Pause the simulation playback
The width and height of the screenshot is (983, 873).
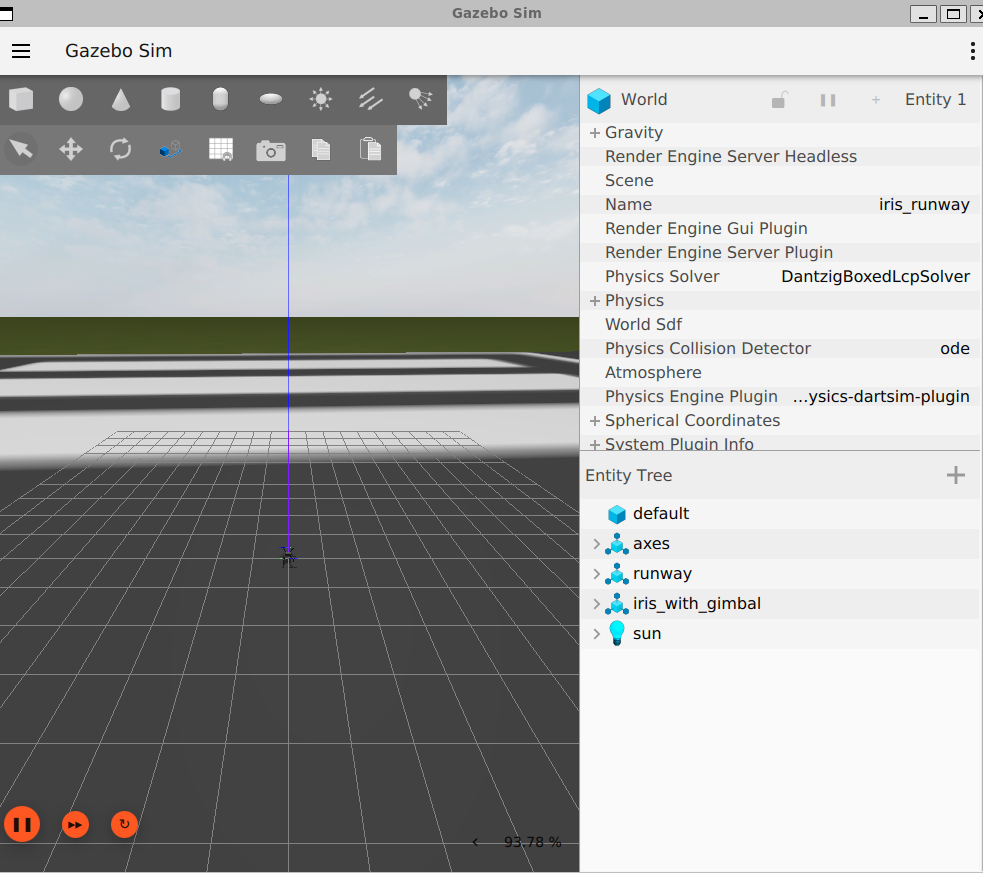[22, 825]
